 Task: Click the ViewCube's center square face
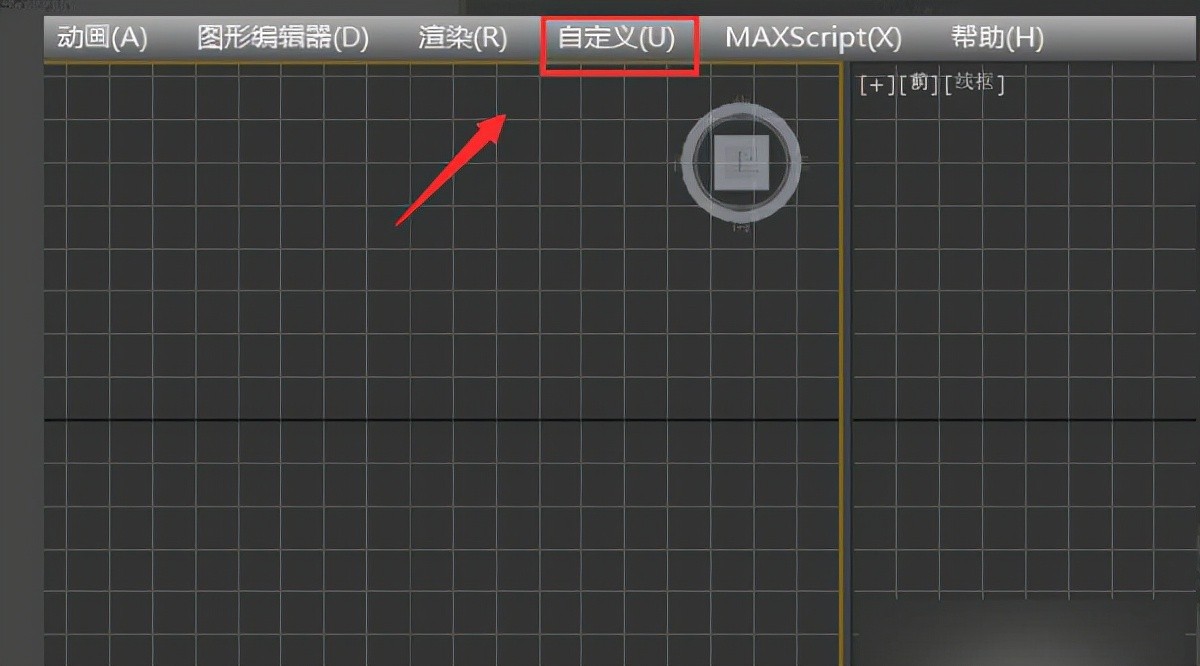(x=741, y=162)
